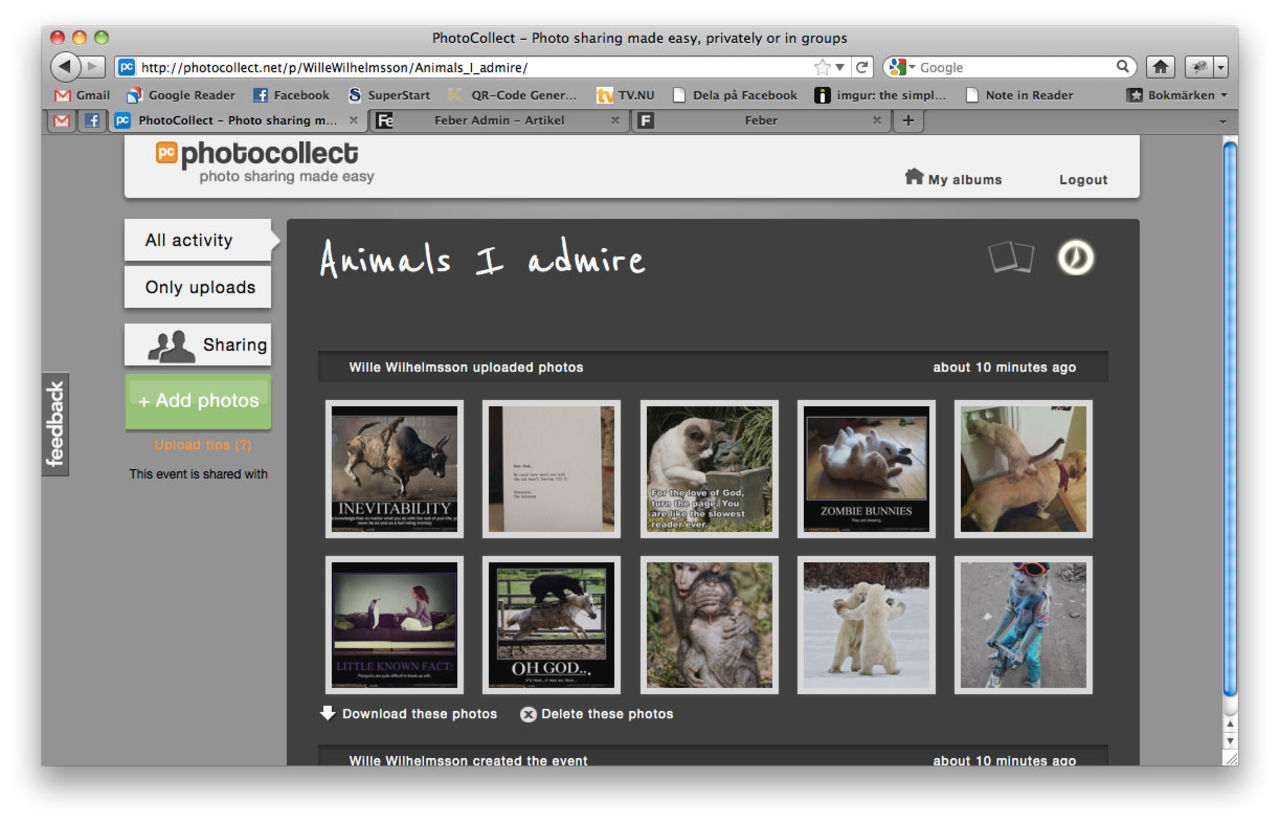Viewport: 1280px width, 823px height.
Task: Select the Feber browser tab
Action: point(761,120)
